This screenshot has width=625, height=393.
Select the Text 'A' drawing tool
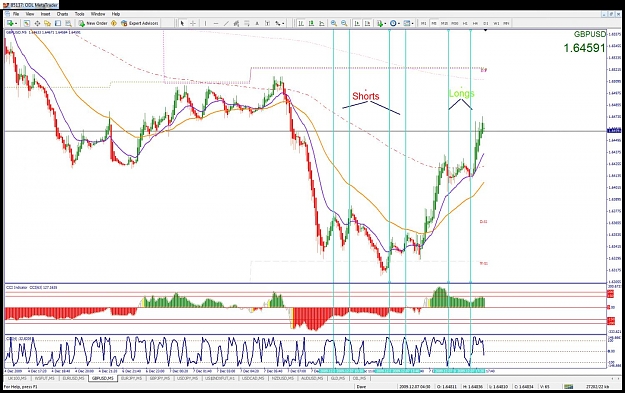[257, 24]
